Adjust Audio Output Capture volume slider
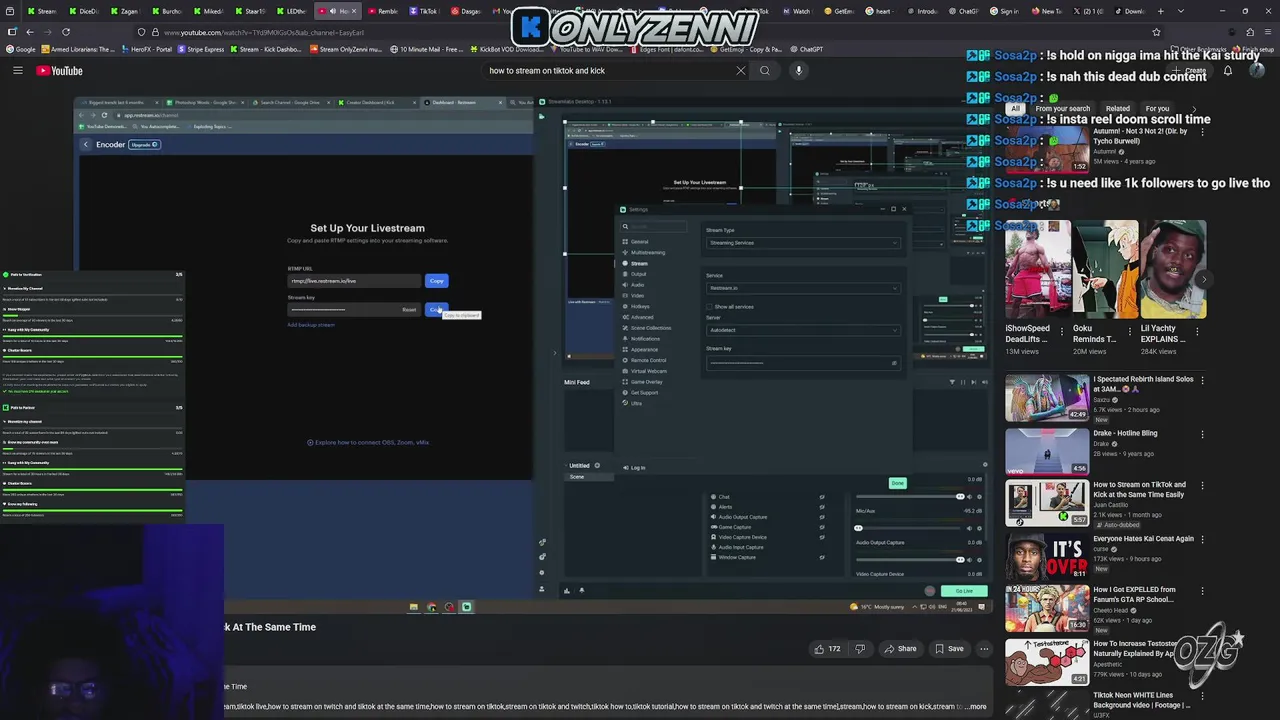The image size is (1280, 720). (x=910, y=560)
